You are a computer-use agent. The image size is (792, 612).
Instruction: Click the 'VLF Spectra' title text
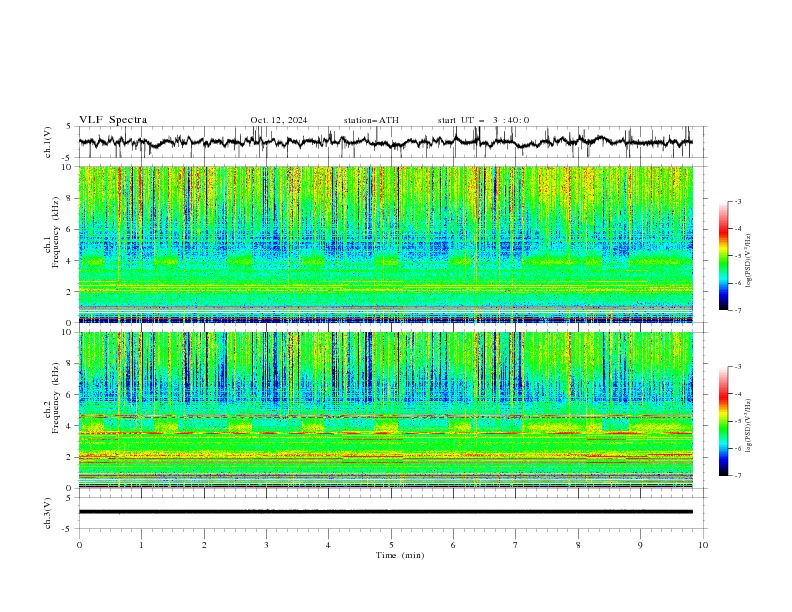coord(113,120)
